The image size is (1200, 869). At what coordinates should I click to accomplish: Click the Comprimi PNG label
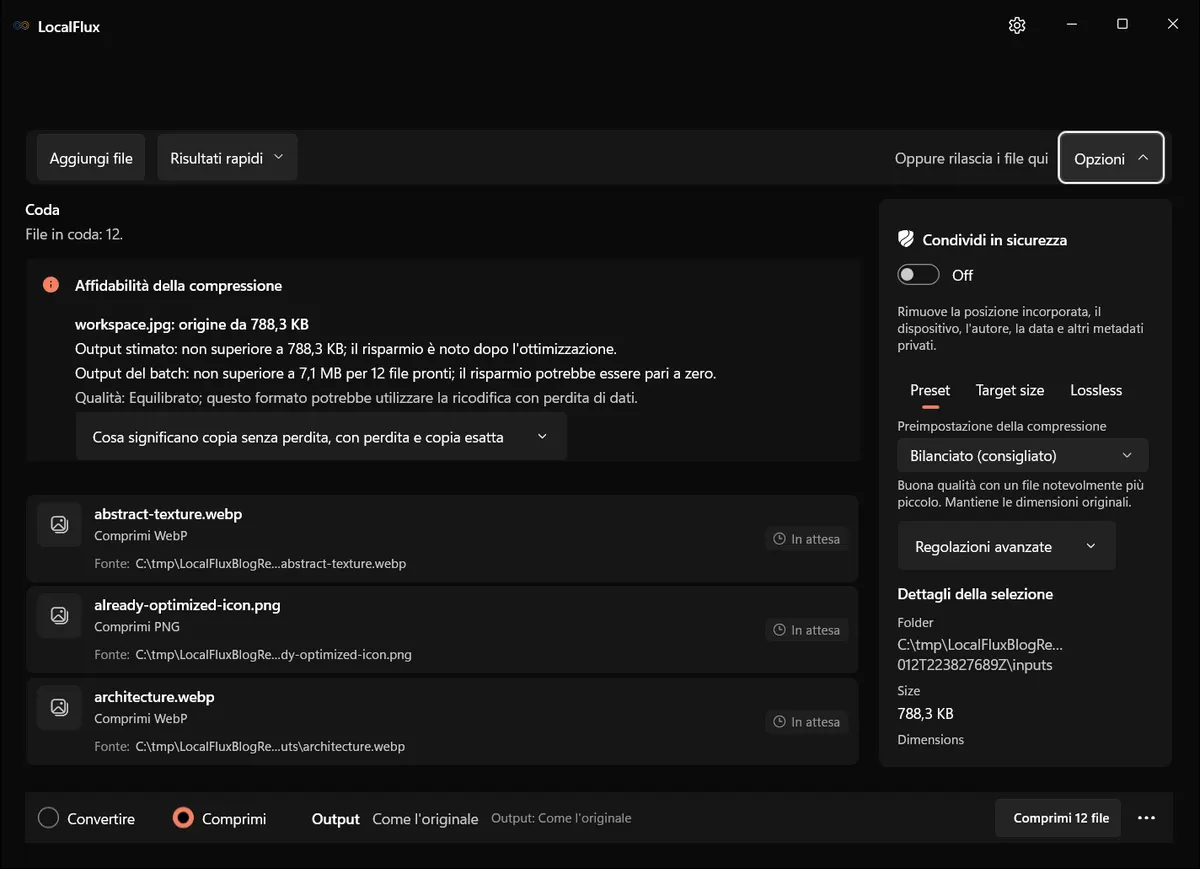[x=137, y=627]
